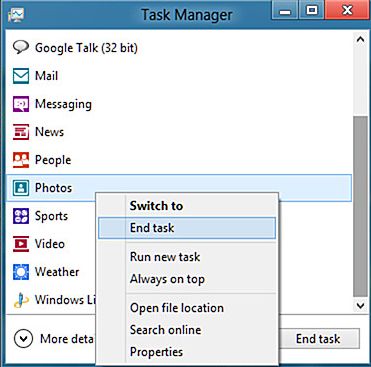Close the Task Manager window

click(348, 11)
